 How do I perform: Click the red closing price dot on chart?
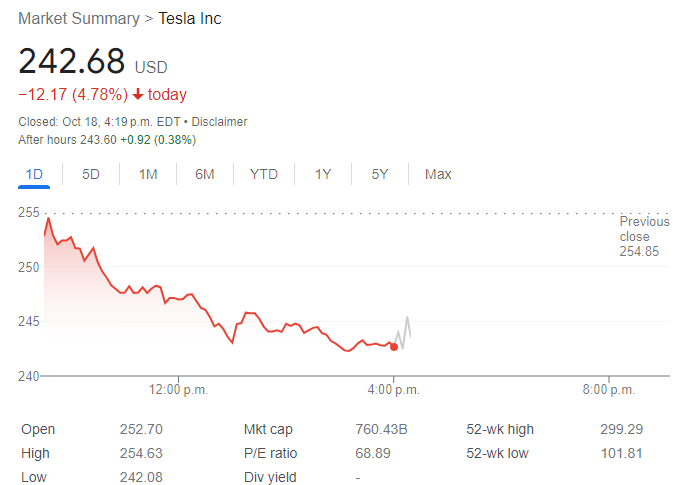coord(394,347)
